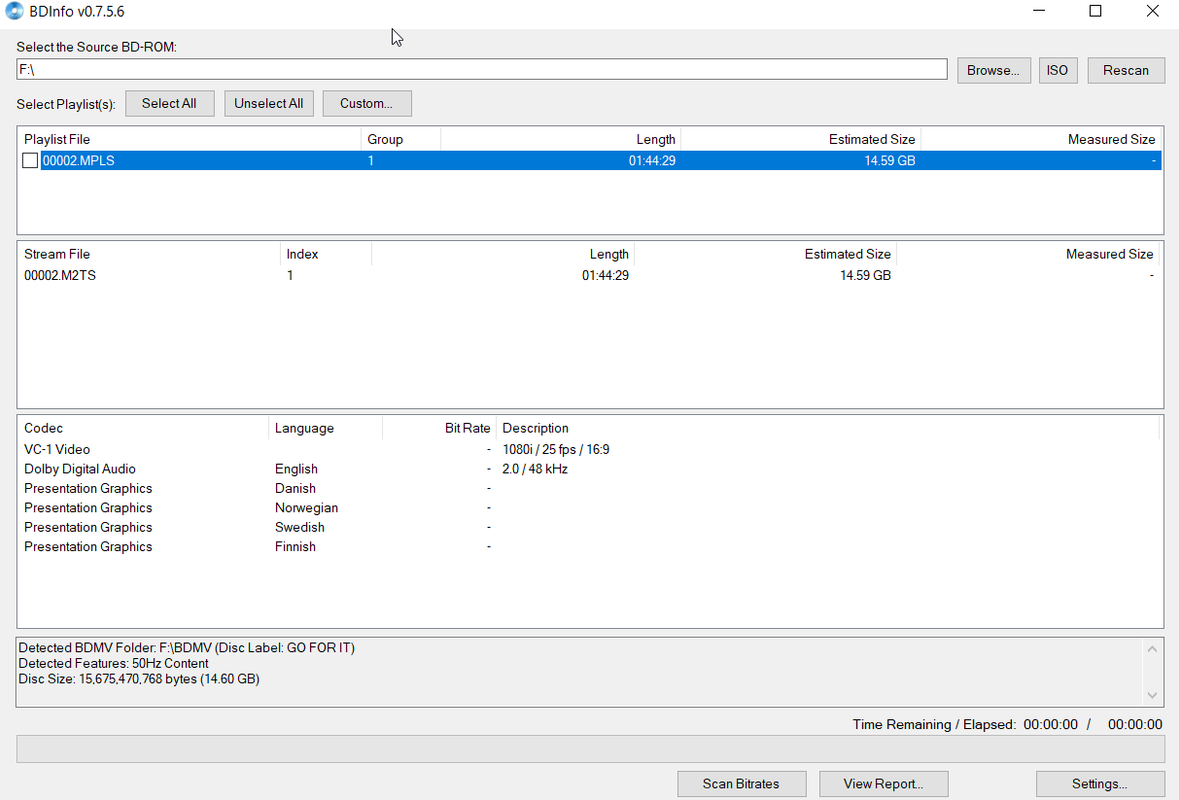Image resolution: width=1179 pixels, height=800 pixels.
Task: Focus the source BD-ROM path field
Action: tap(481, 69)
